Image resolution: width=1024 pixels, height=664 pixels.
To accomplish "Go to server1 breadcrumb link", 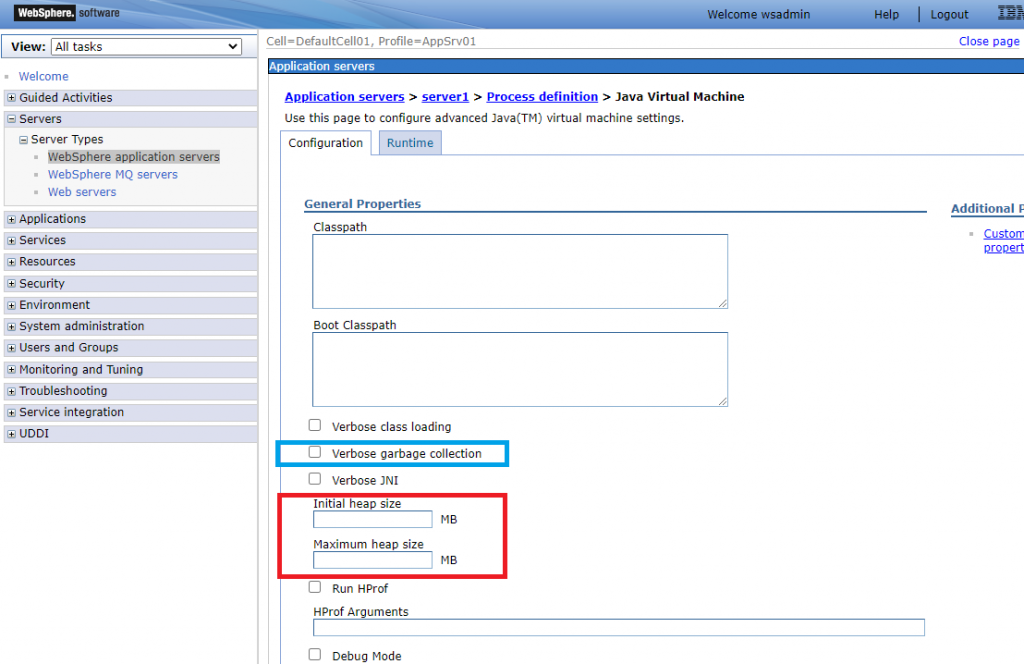I will tap(445, 97).
